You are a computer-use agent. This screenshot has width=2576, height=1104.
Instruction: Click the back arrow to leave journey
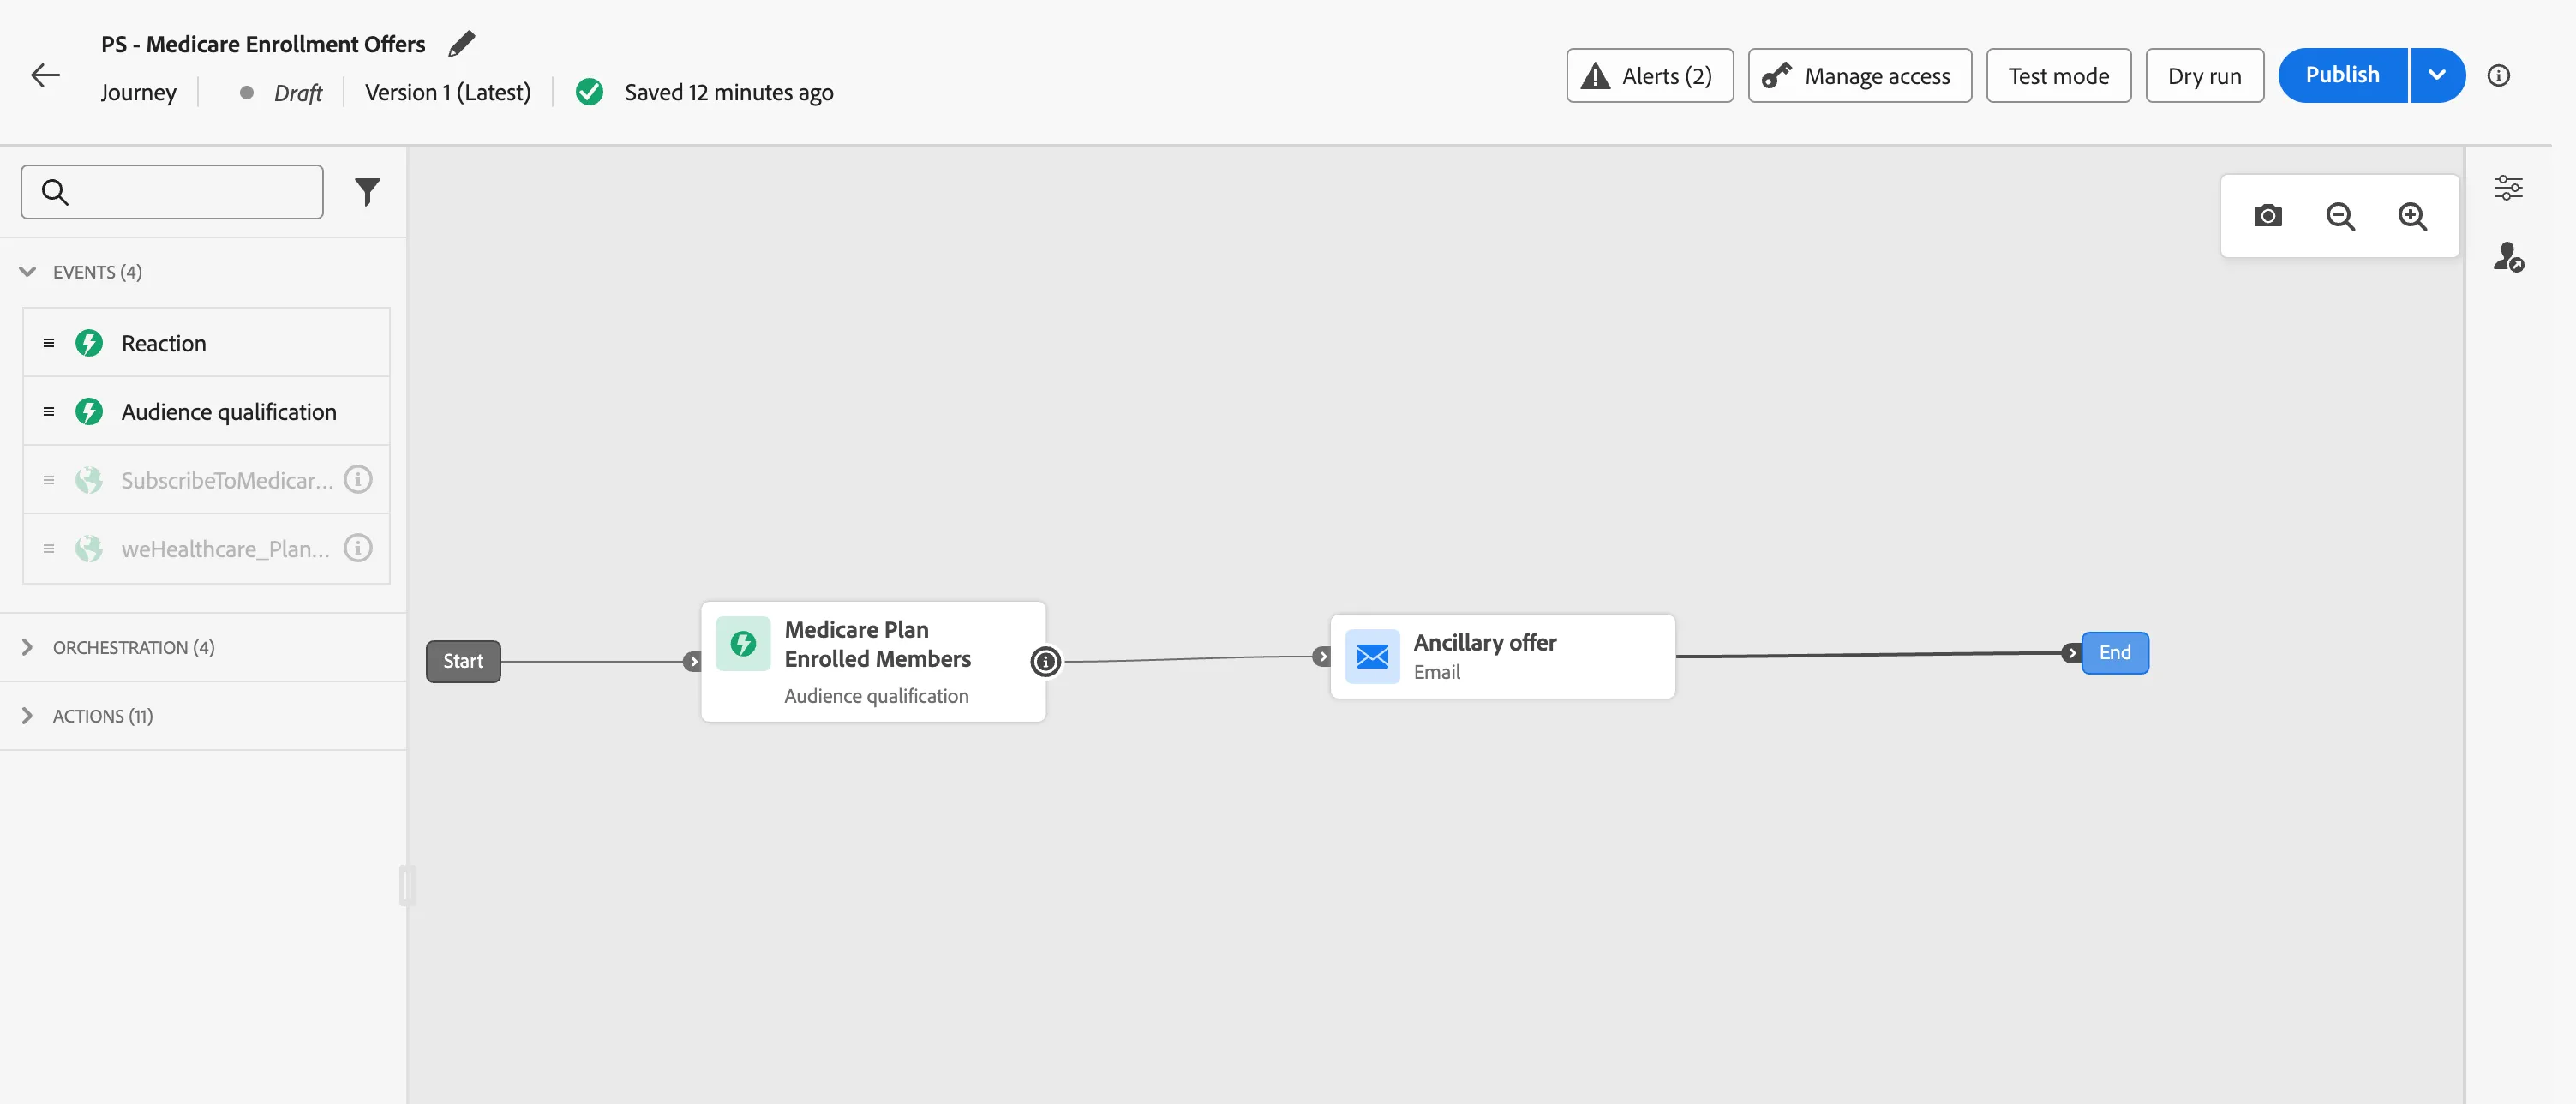click(x=45, y=75)
